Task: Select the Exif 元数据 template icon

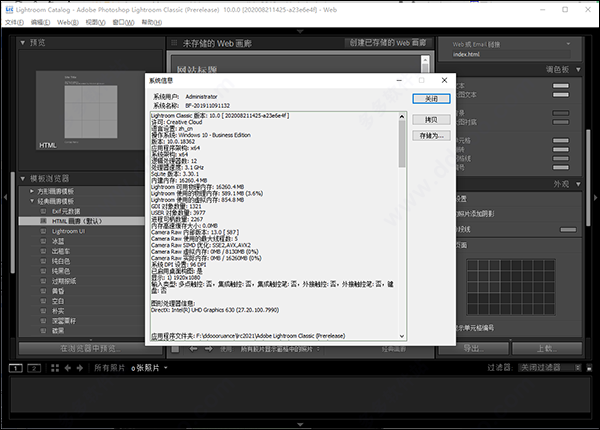Action: coord(44,211)
